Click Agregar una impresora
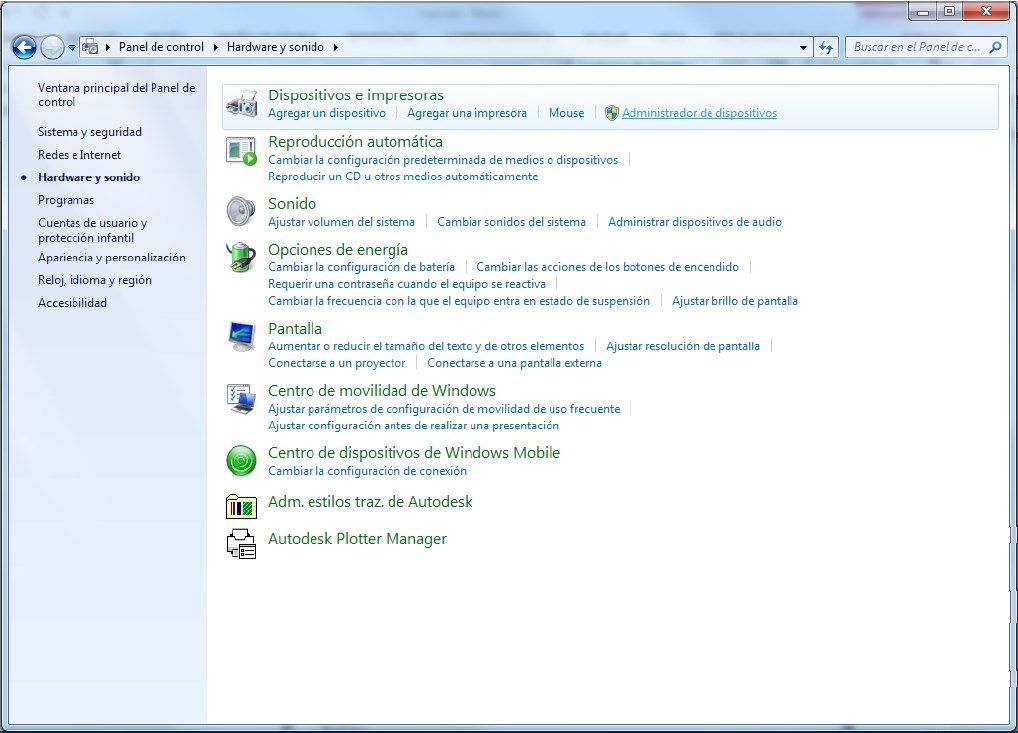Image resolution: width=1018 pixels, height=733 pixels. point(467,113)
